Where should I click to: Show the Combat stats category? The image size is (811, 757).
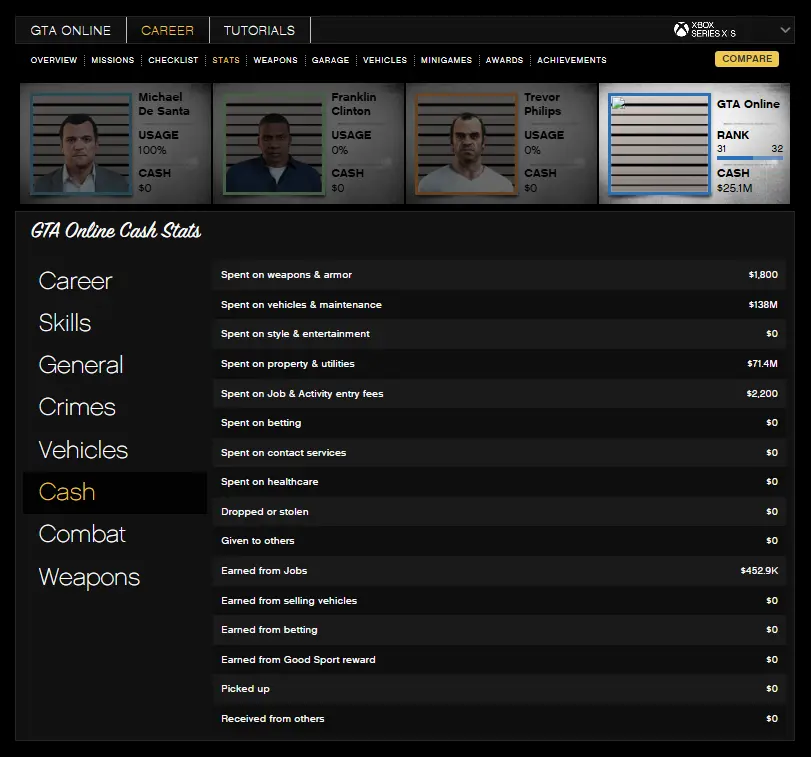tap(82, 534)
